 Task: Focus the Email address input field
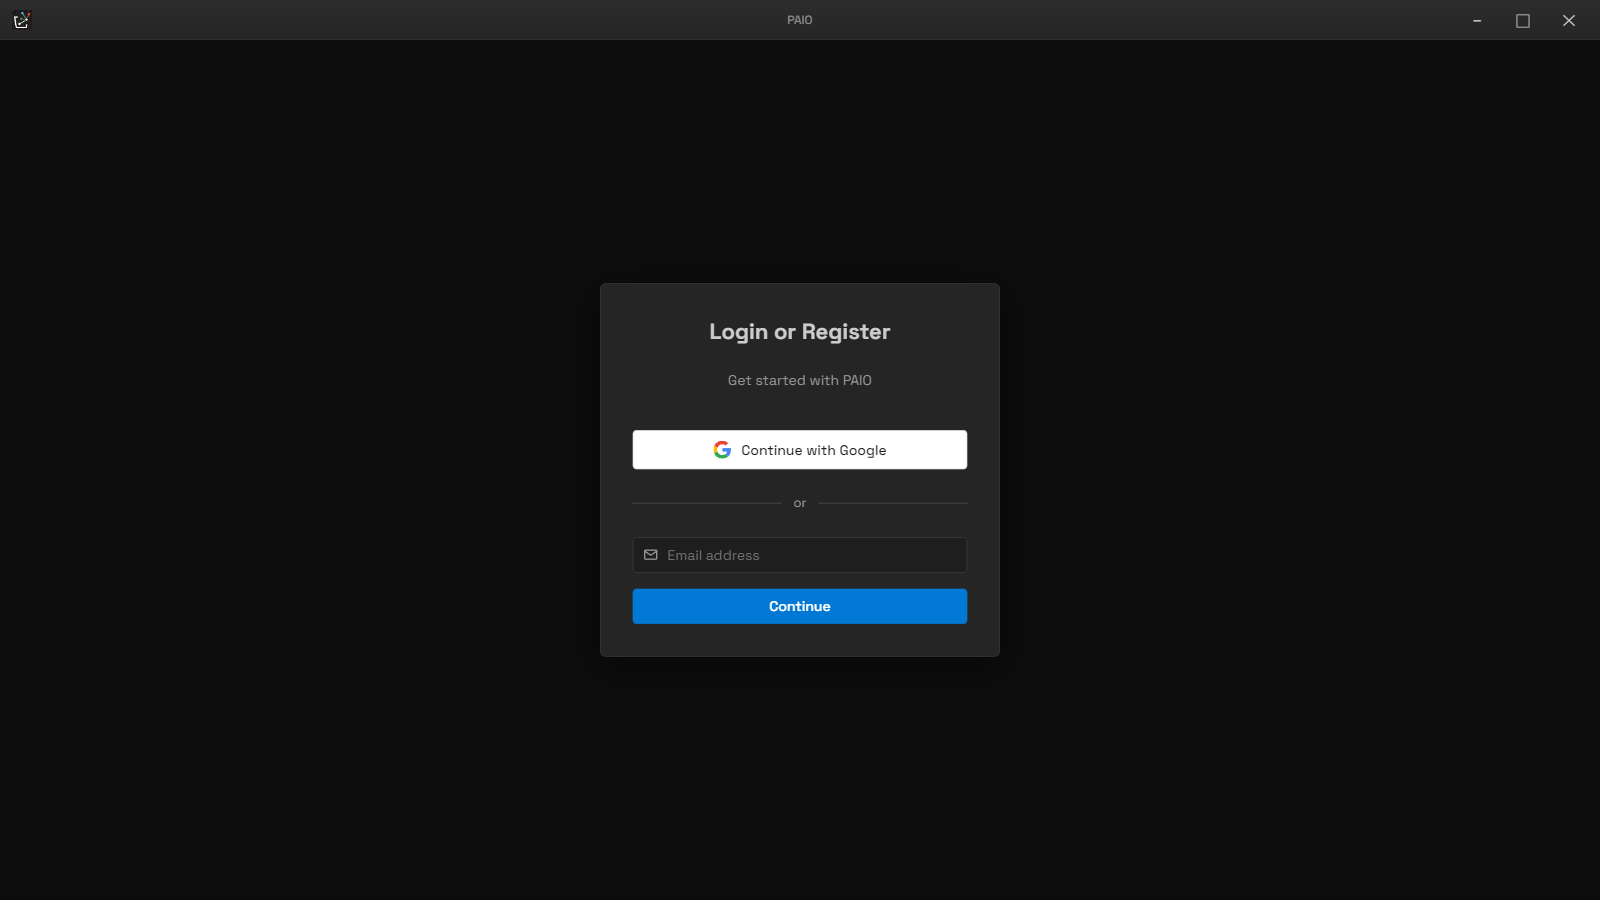(x=800, y=555)
